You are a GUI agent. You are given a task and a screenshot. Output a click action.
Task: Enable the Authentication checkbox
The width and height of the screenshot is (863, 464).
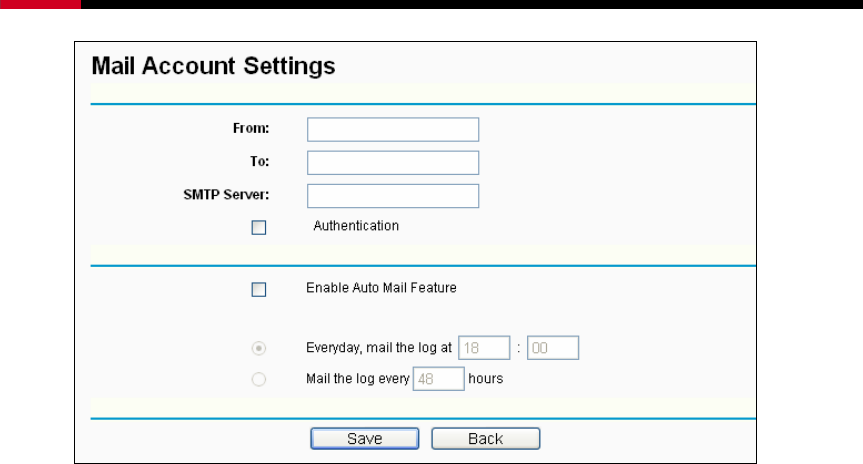[259, 227]
